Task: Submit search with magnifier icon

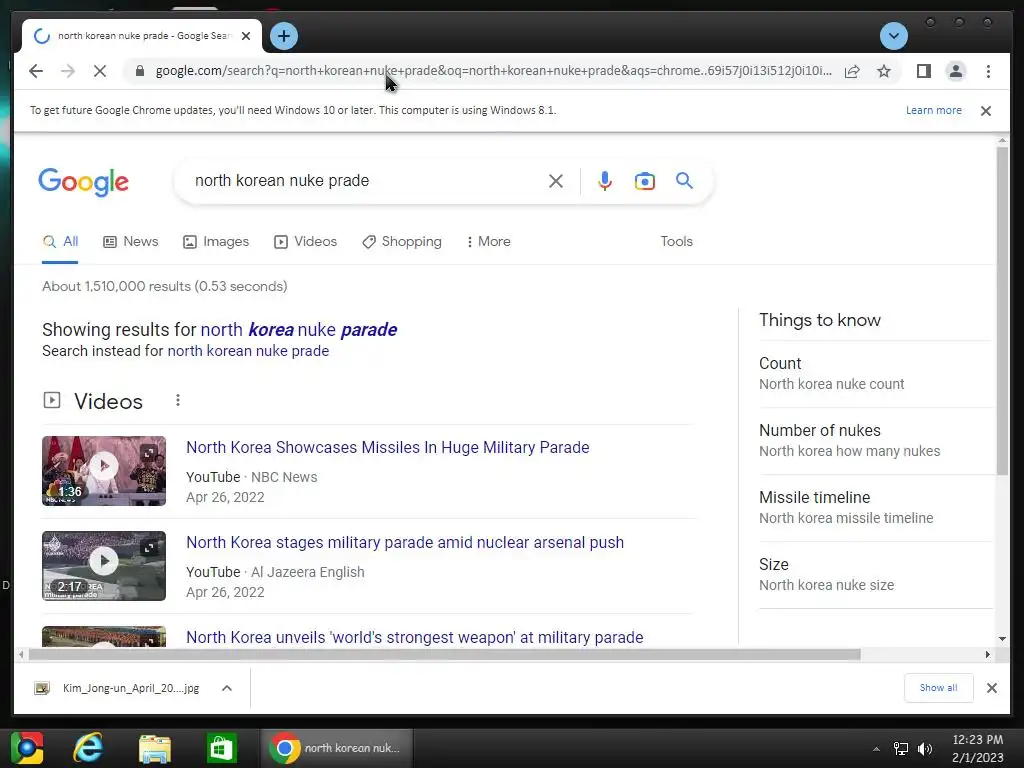Action: pos(684,180)
